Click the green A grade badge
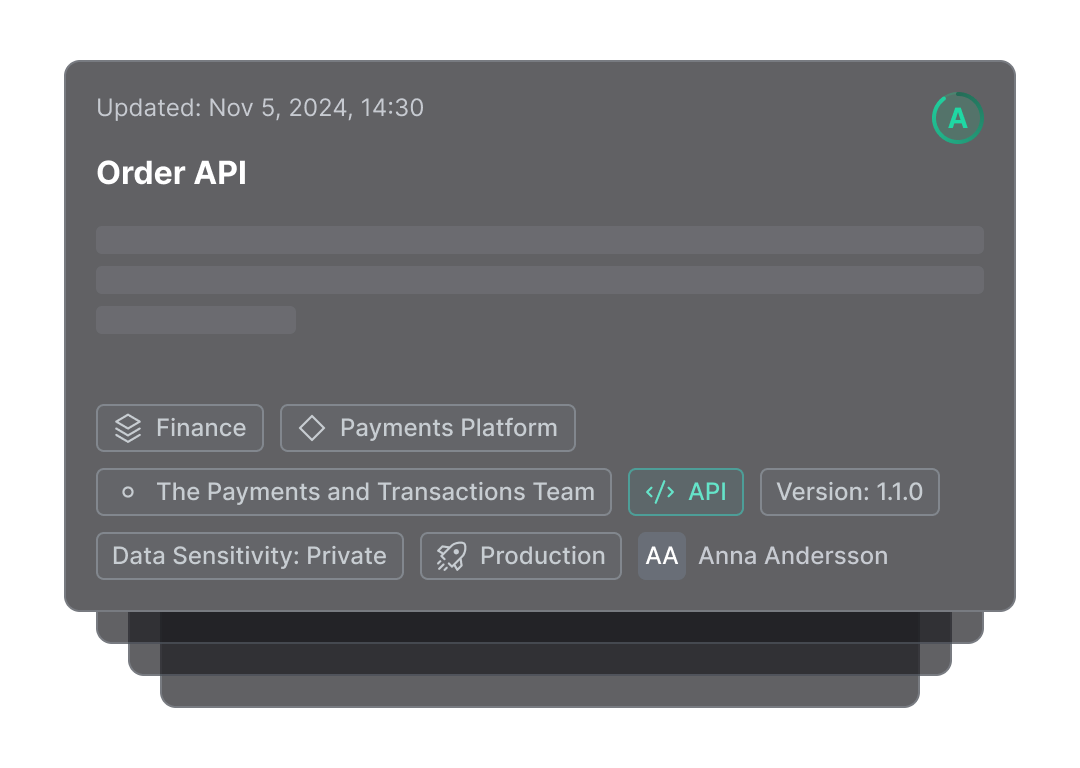 click(x=957, y=118)
